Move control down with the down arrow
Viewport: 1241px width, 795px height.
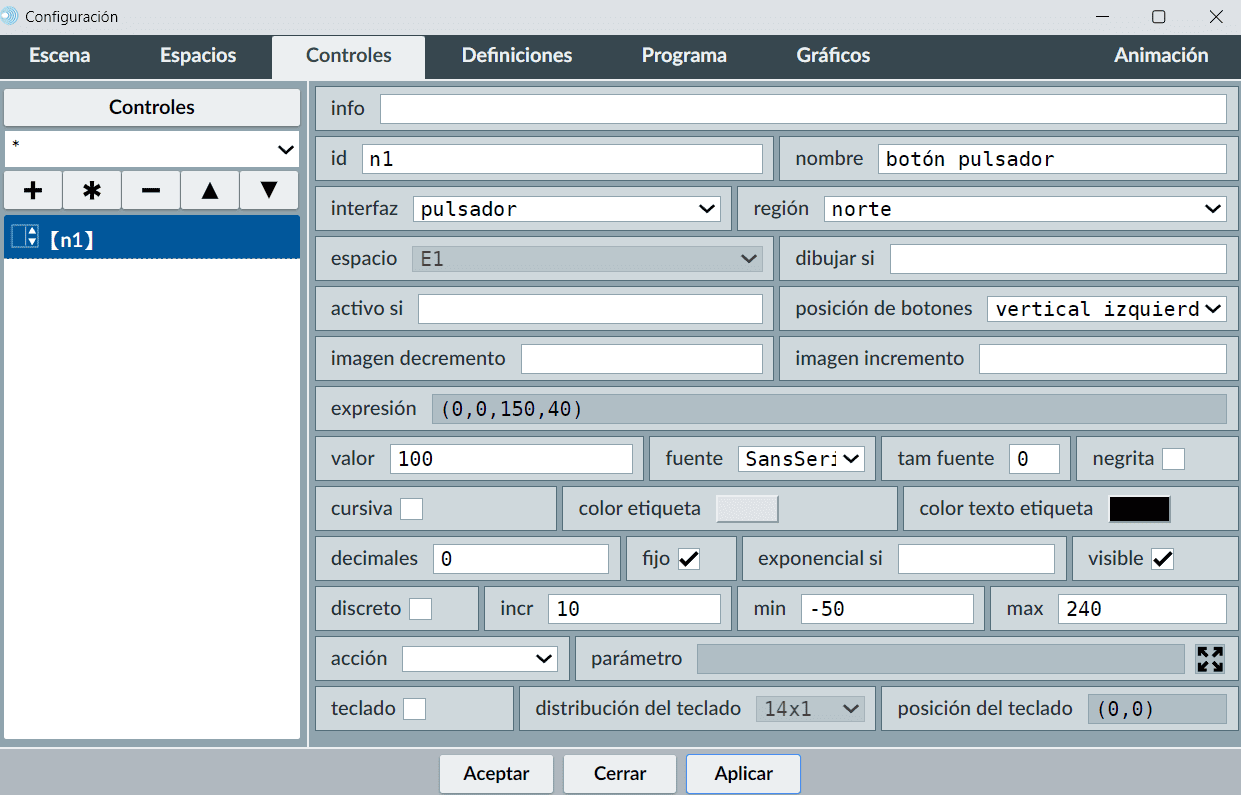click(269, 190)
